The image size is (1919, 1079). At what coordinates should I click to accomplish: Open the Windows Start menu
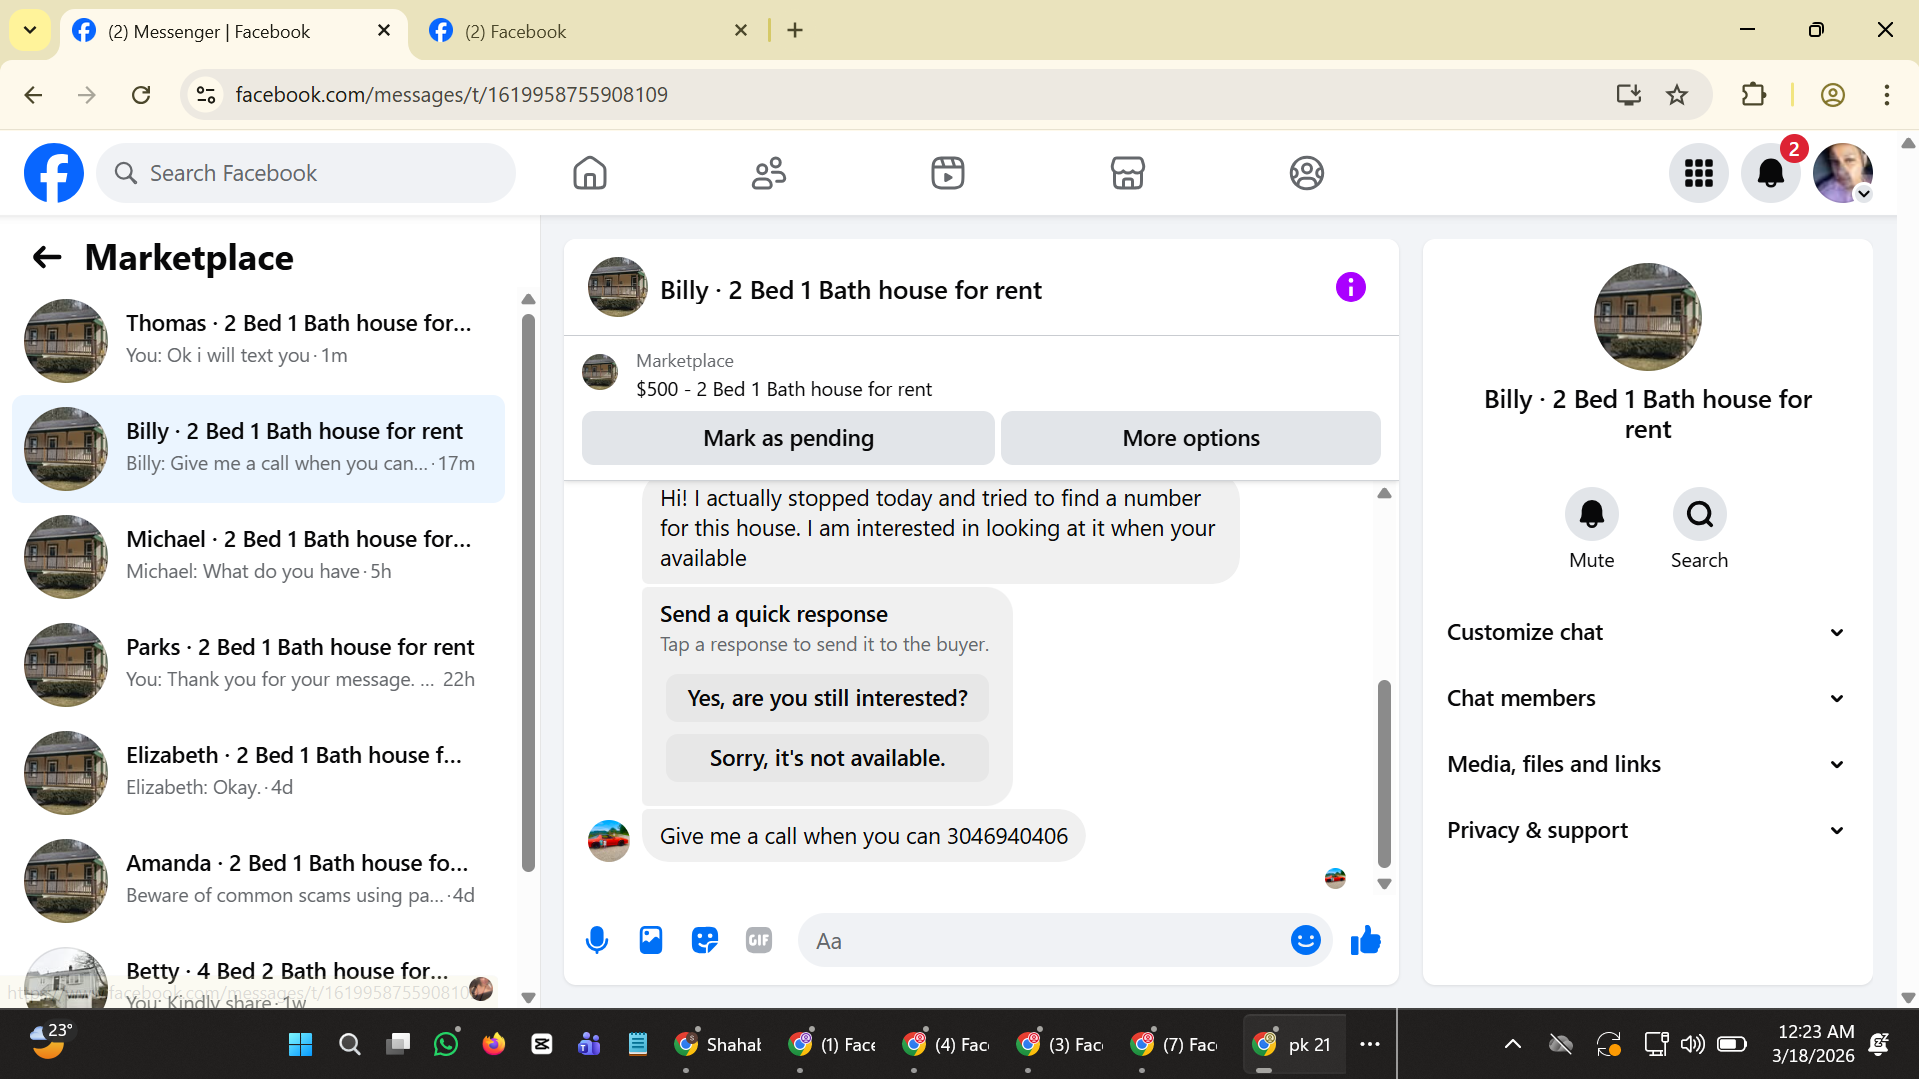click(300, 1044)
